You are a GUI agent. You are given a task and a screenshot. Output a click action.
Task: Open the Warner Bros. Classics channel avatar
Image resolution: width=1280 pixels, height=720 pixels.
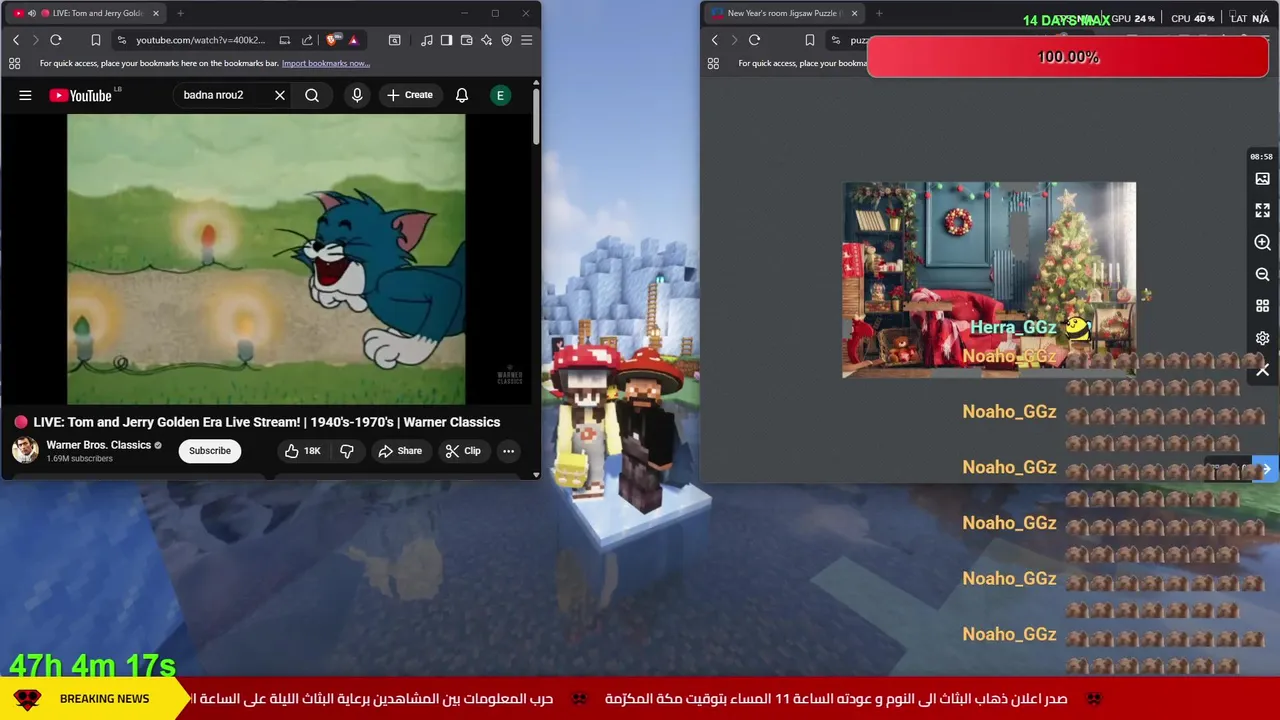click(x=25, y=450)
